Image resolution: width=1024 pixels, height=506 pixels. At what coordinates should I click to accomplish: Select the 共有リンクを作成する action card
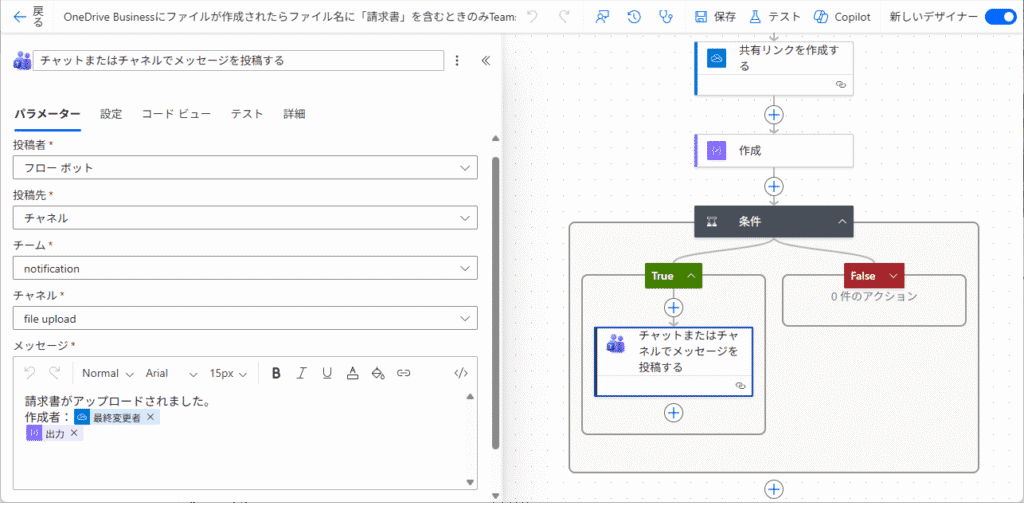coord(774,67)
